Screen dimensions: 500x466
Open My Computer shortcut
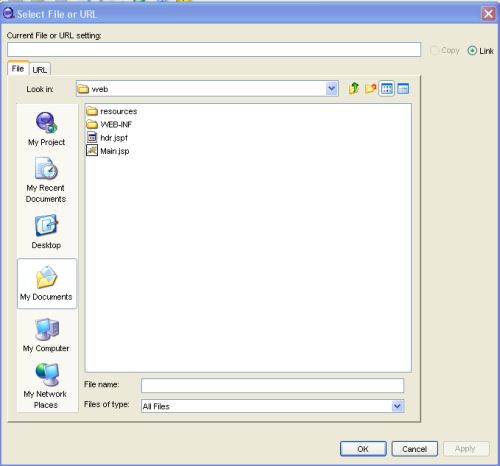click(x=46, y=335)
